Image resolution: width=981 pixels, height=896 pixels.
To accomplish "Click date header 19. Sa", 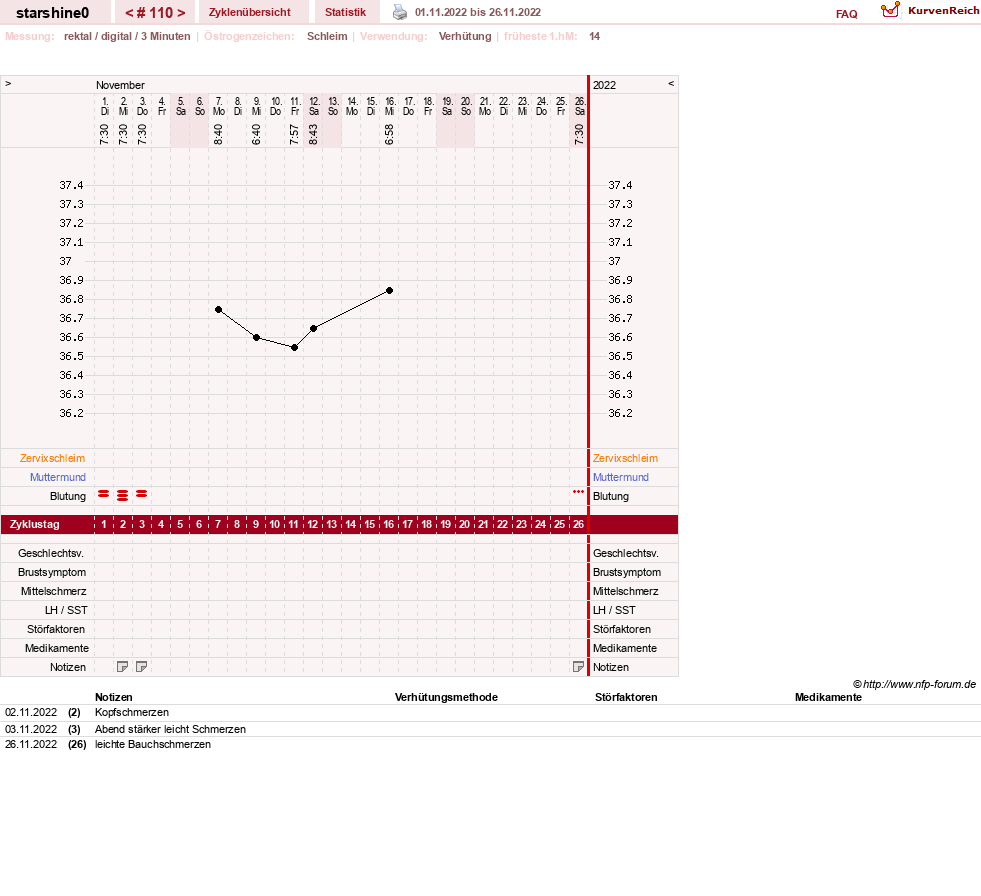I will pyautogui.click(x=447, y=106).
